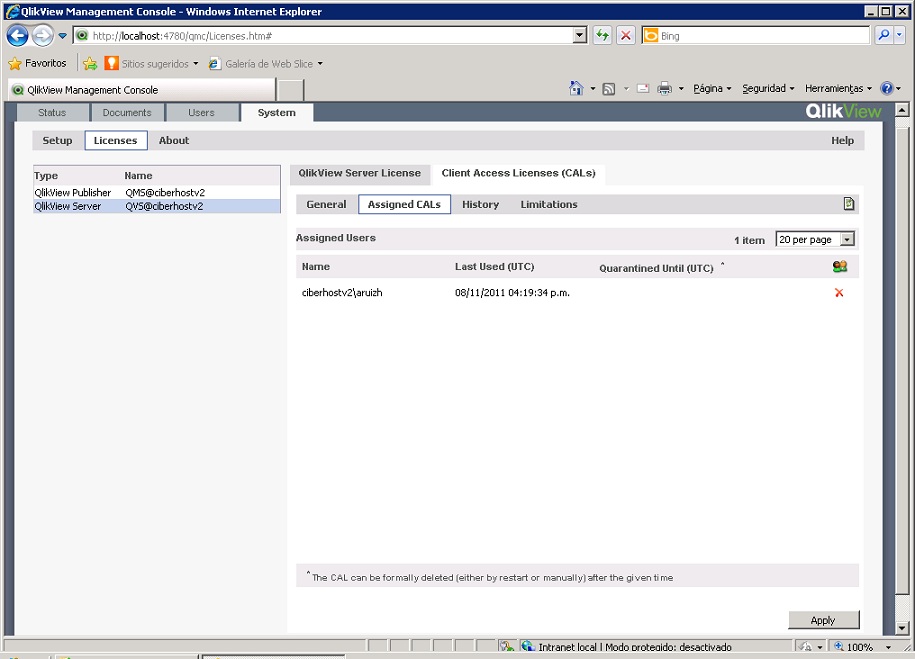Click the Print icon
Screen dimensions: 915x659
coord(664,89)
